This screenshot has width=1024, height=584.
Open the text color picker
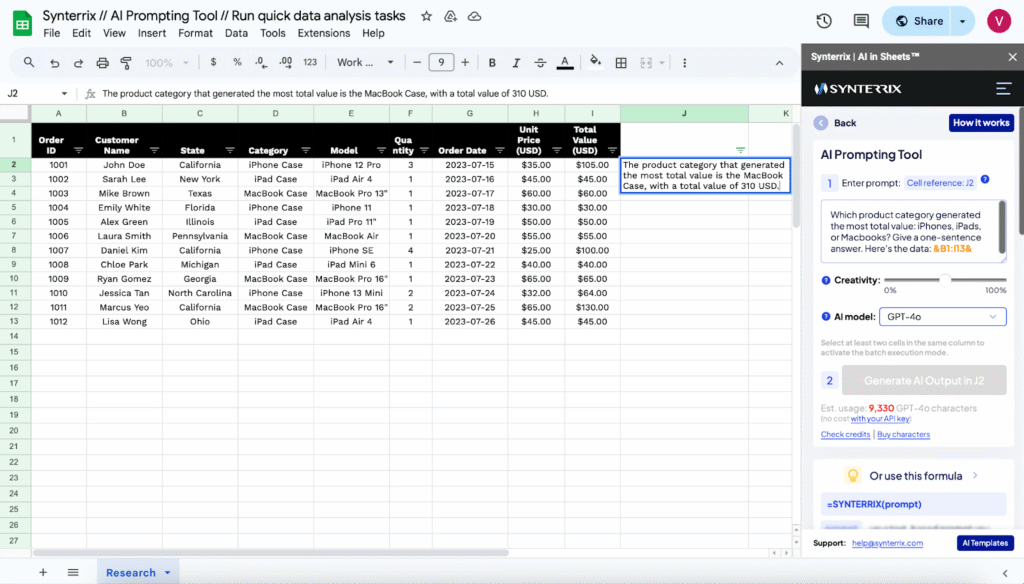point(565,63)
